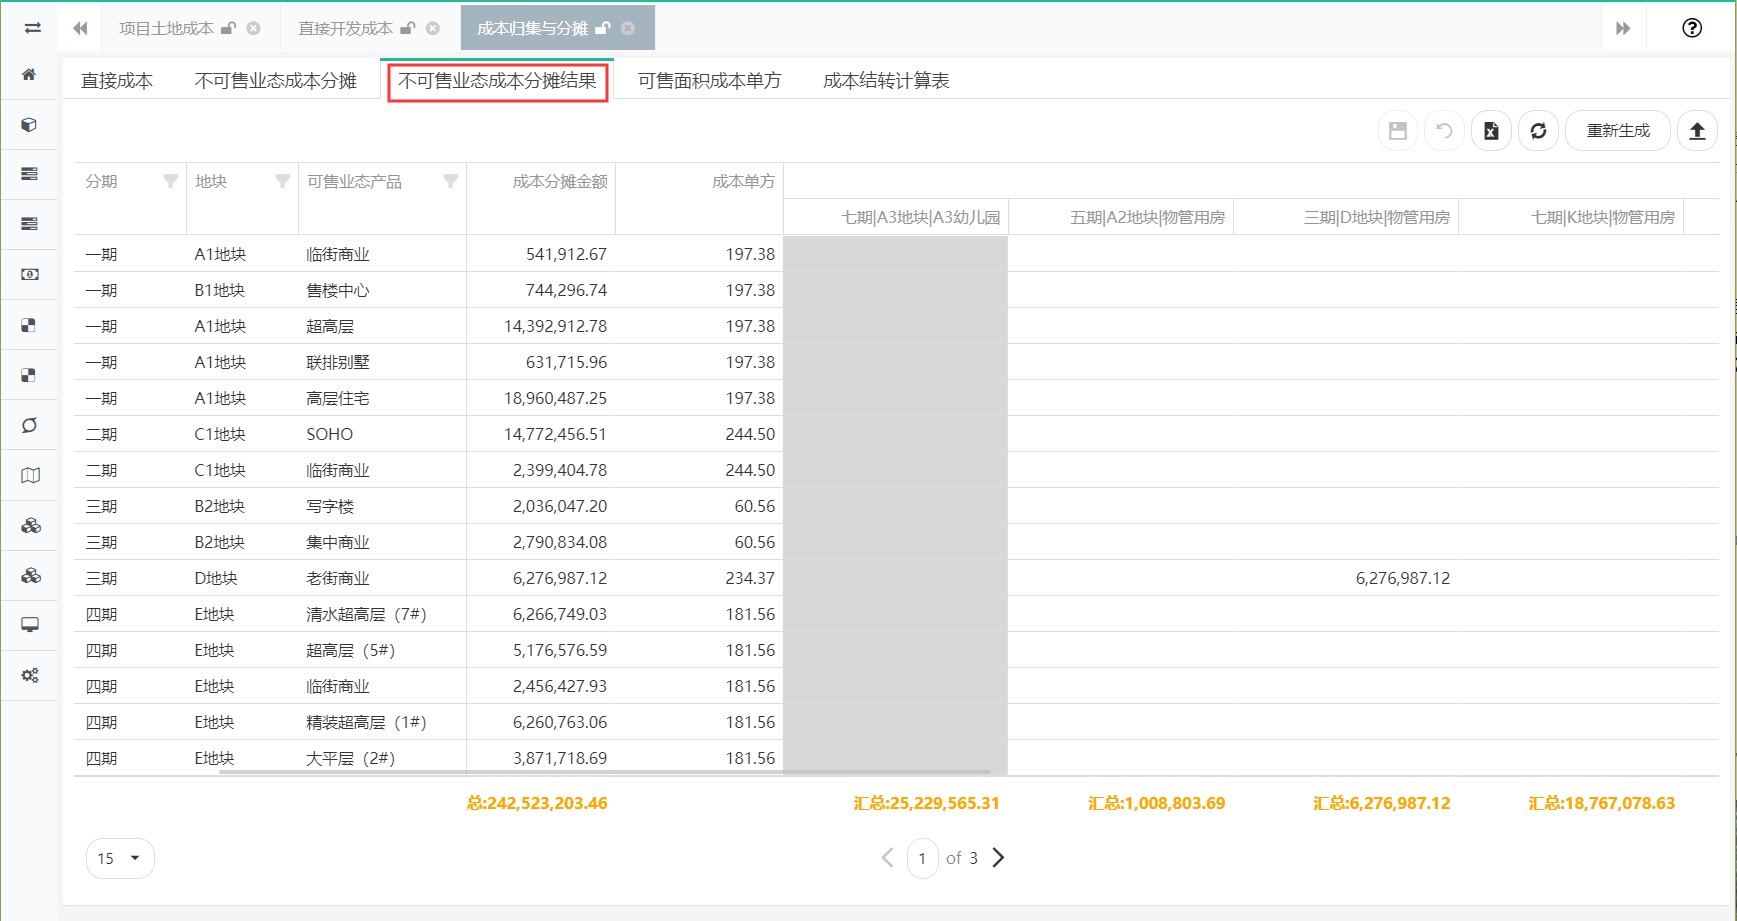Toggle the sidebar collapse arrows icon

[x=33, y=28]
